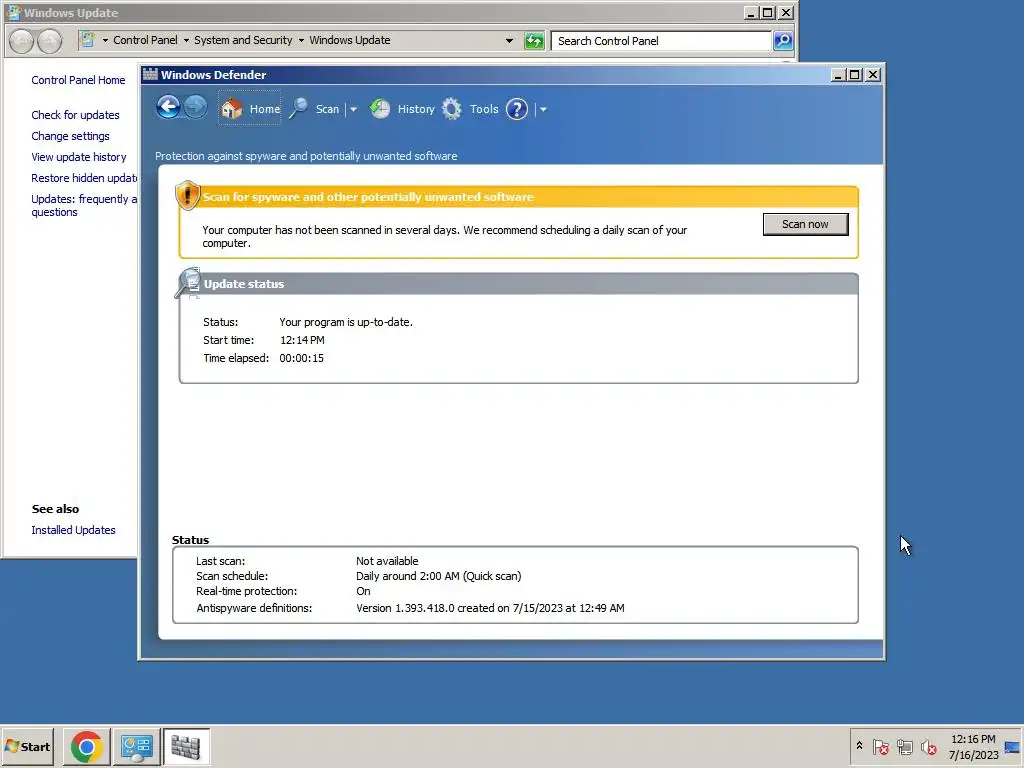Click the Windows Update title bar icon
1024x768 pixels.
pos(14,12)
